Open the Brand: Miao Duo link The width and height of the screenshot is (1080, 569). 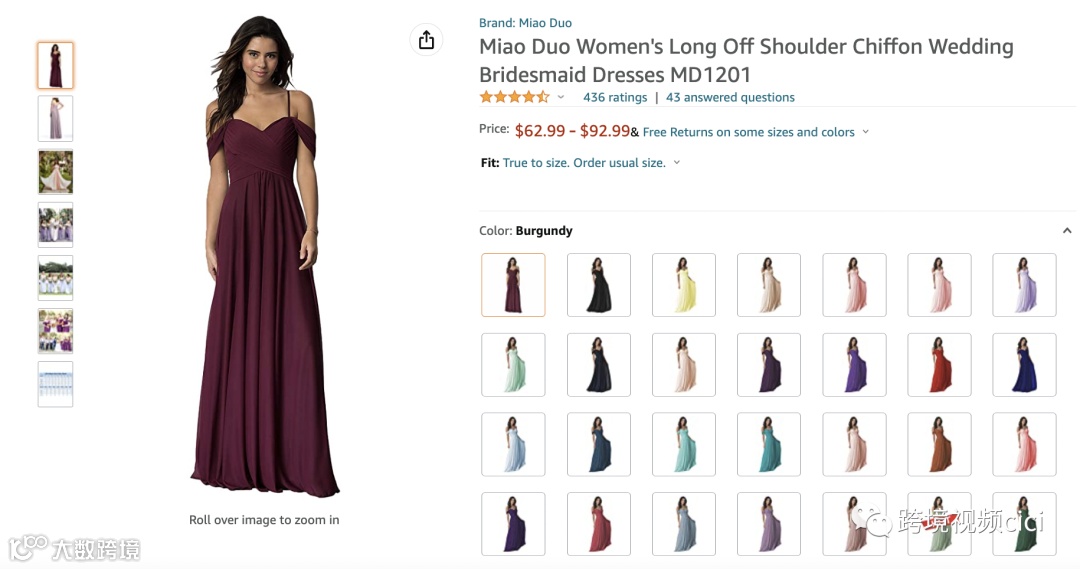pyautogui.click(x=525, y=23)
